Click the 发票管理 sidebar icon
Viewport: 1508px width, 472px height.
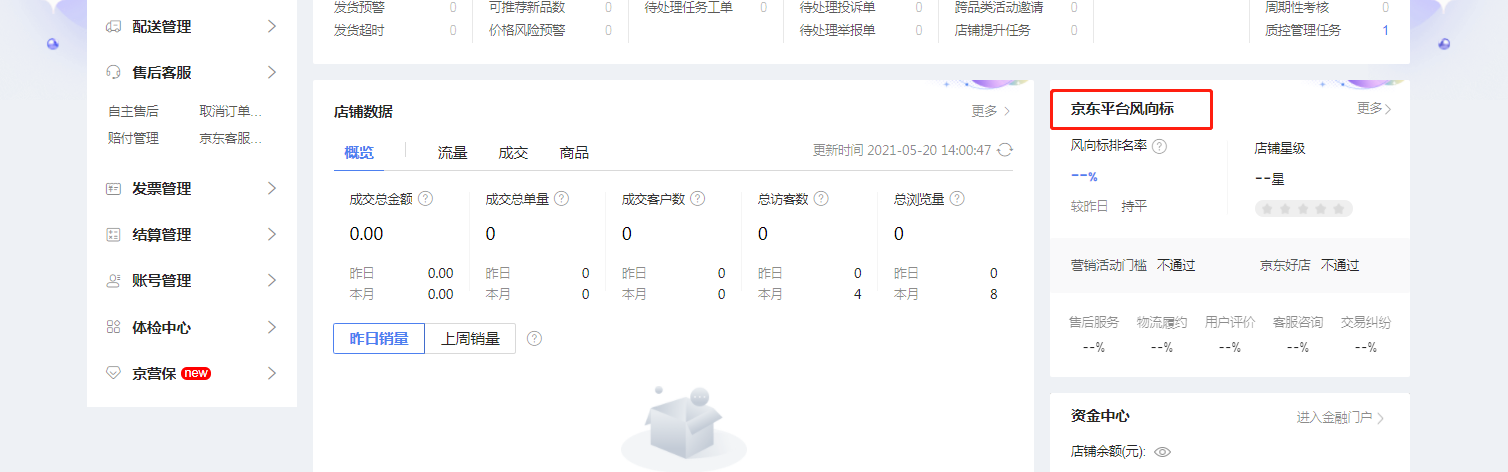pos(113,189)
